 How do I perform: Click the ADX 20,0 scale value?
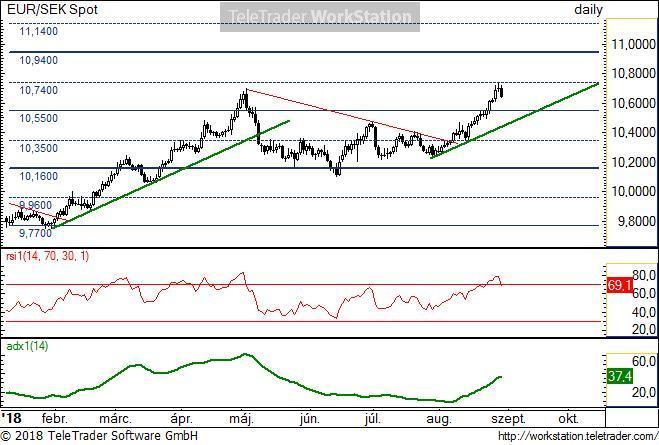(644, 392)
